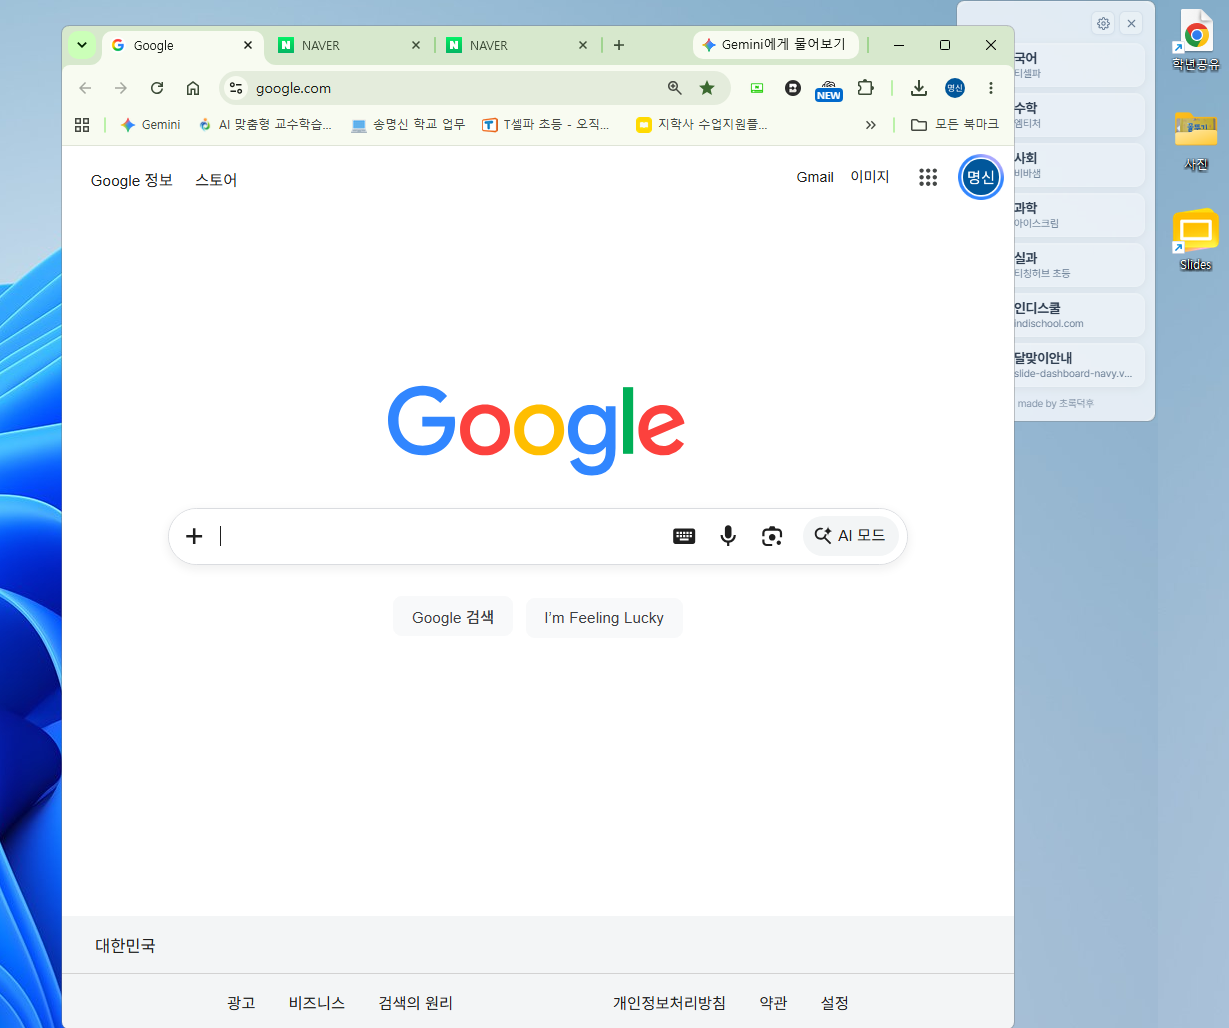This screenshot has height=1028, width=1229.
Task: Open the green screen-share extension icon
Action: [x=757, y=88]
